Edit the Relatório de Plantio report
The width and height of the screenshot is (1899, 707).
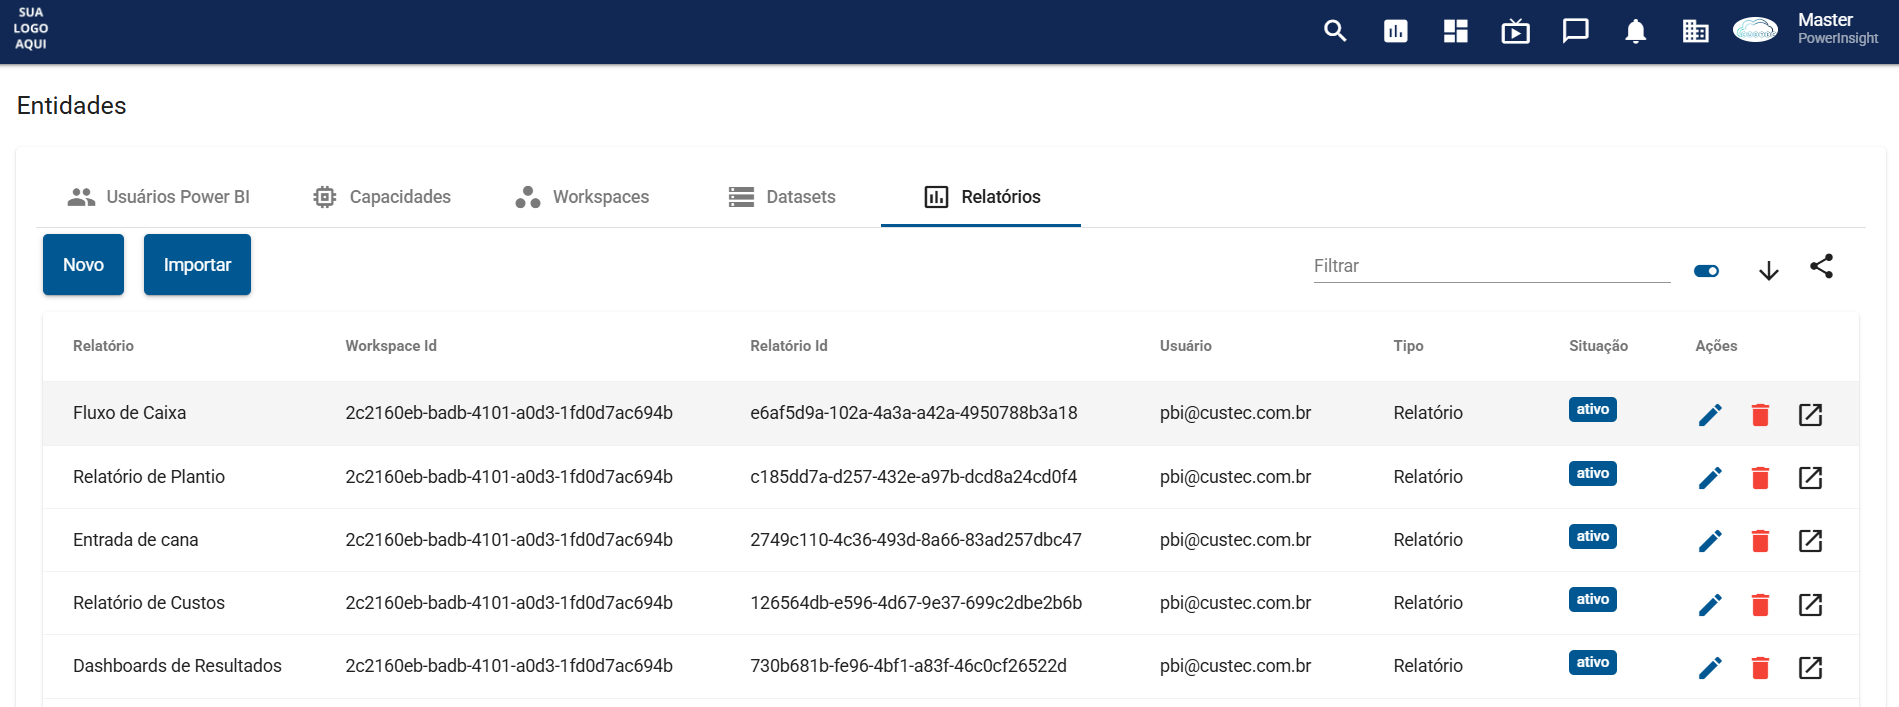pyautogui.click(x=1711, y=478)
